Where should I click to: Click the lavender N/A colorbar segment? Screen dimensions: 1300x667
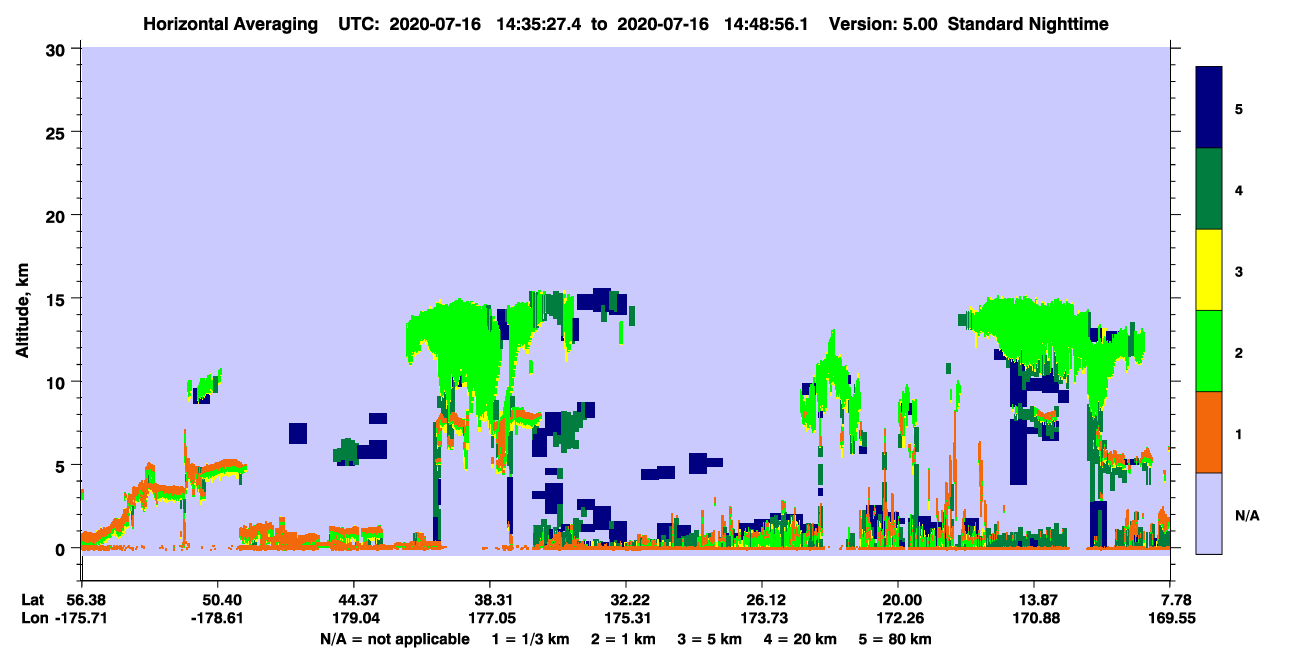point(1209,513)
